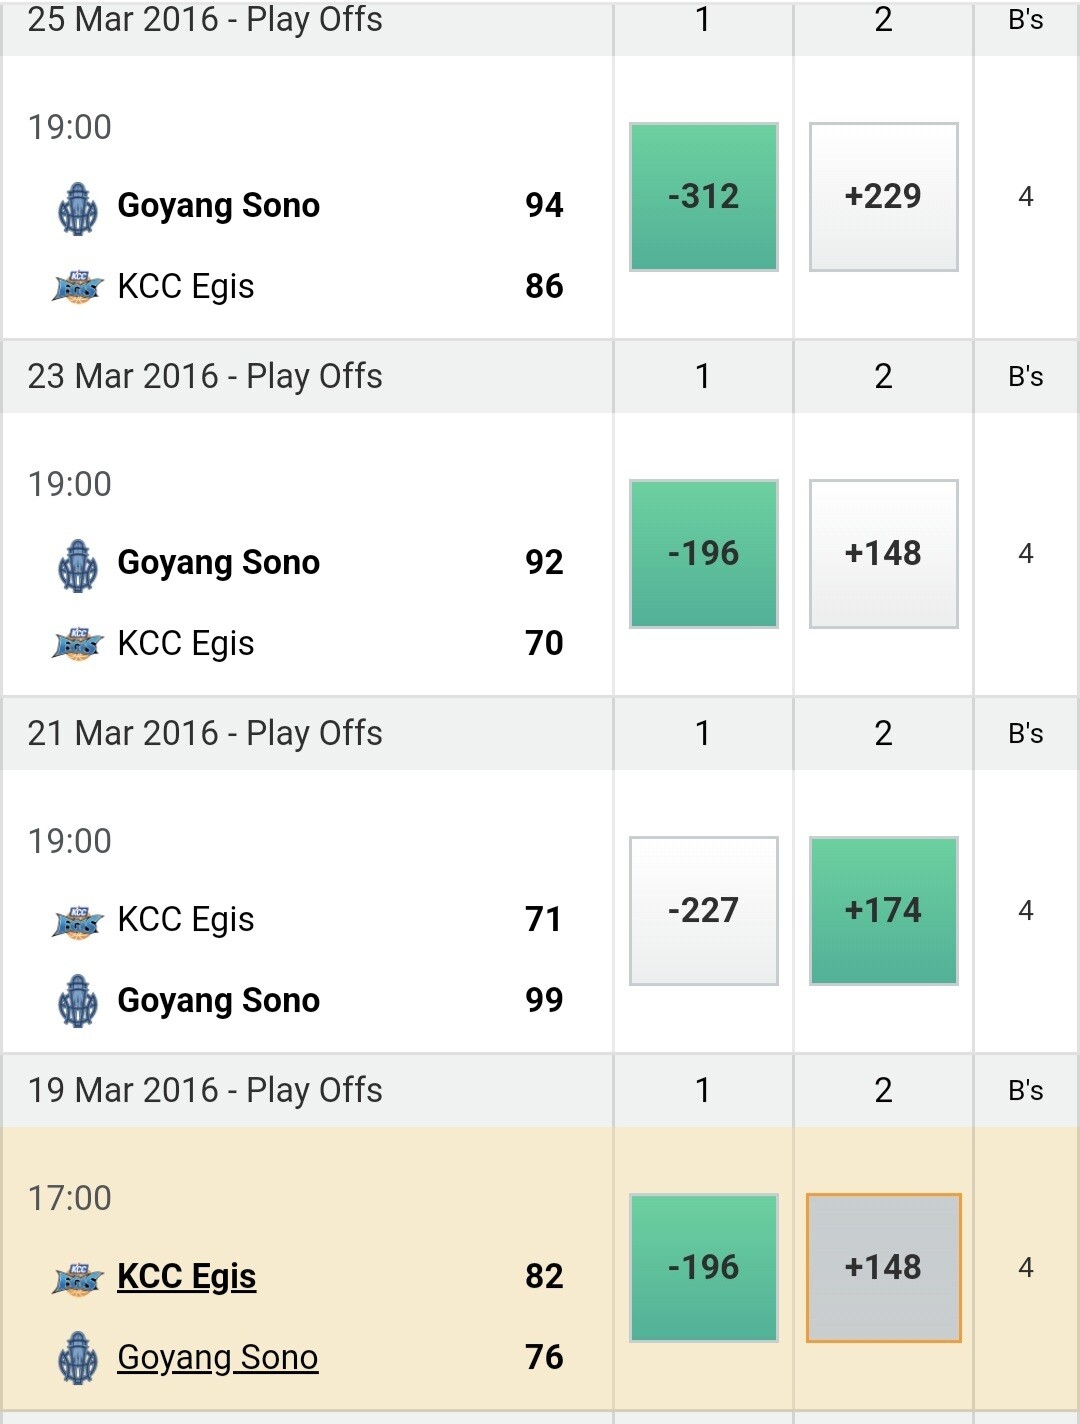1080x1424 pixels.
Task: Select the +229 odds box
Action: (x=883, y=197)
